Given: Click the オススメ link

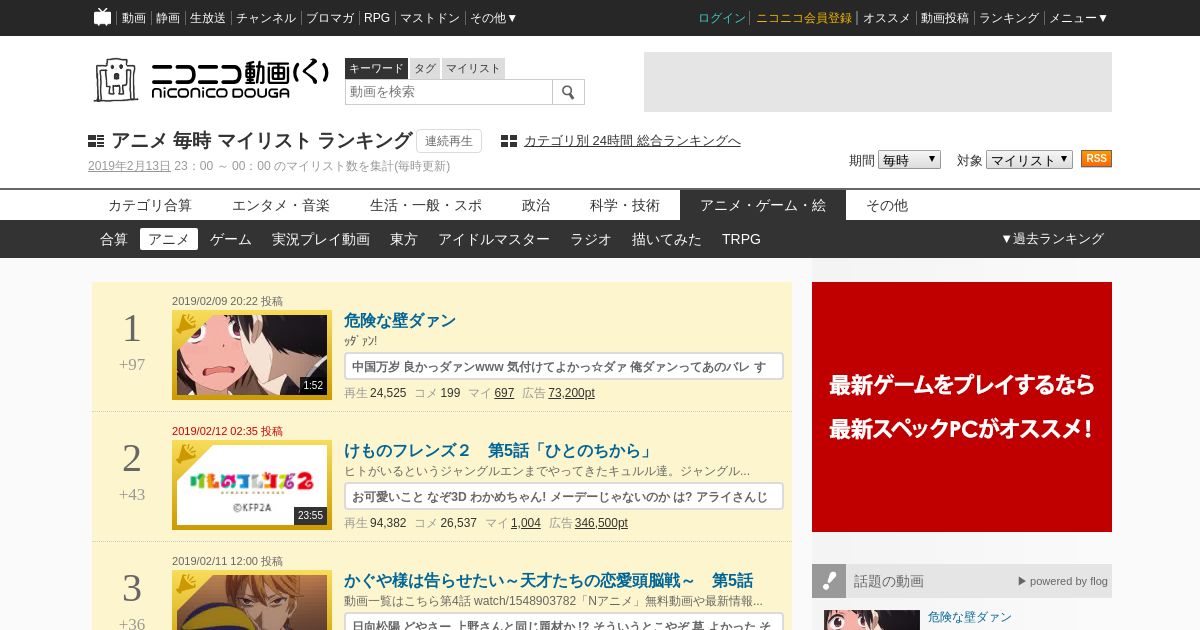Looking at the screenshot, I should coord(887,18).
